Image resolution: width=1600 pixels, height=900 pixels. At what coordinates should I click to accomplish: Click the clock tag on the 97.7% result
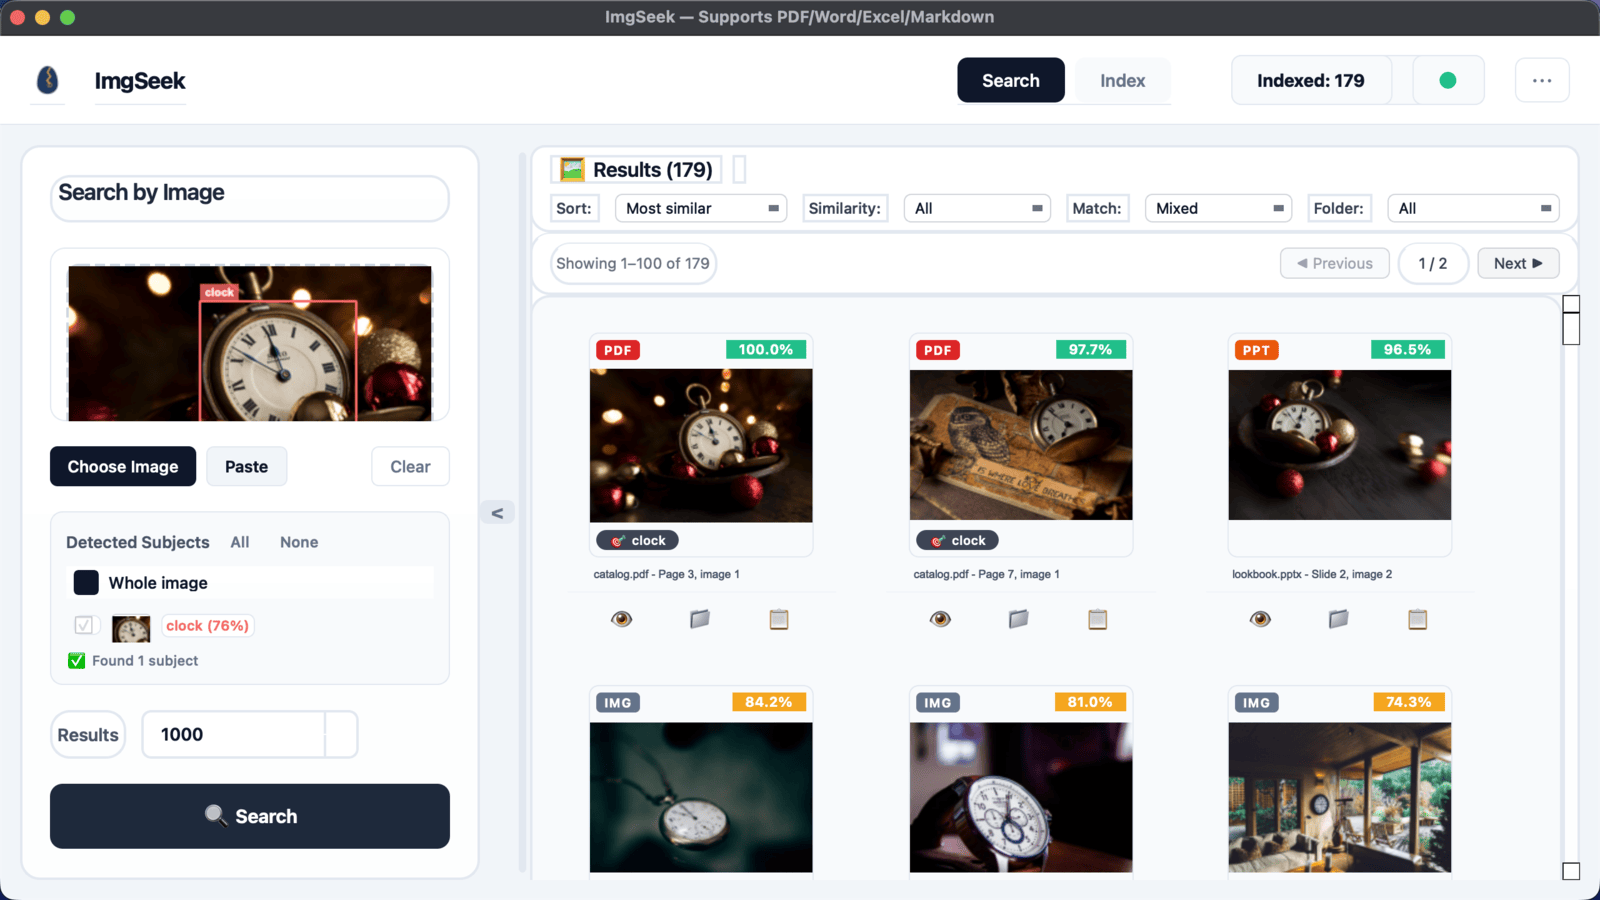pyautogui.click(x=957, y=540)
